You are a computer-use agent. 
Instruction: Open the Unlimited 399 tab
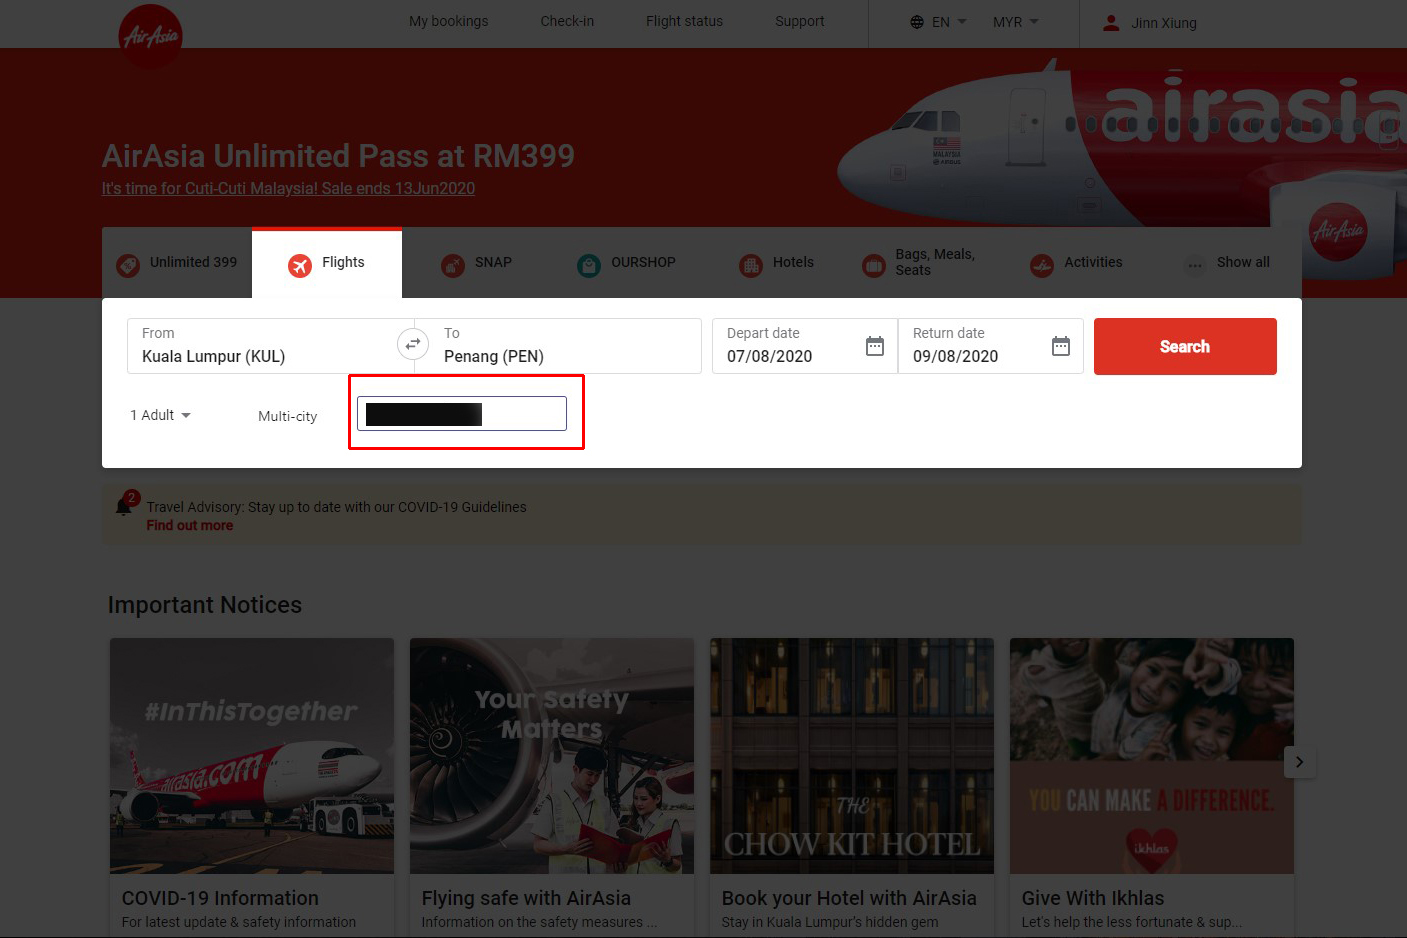click(177, 263)
